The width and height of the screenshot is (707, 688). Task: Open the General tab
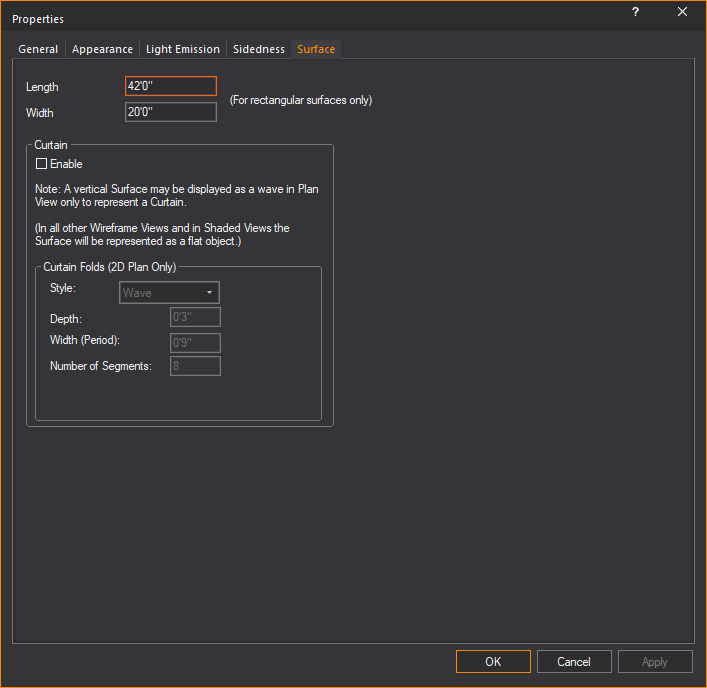point(38,49)
